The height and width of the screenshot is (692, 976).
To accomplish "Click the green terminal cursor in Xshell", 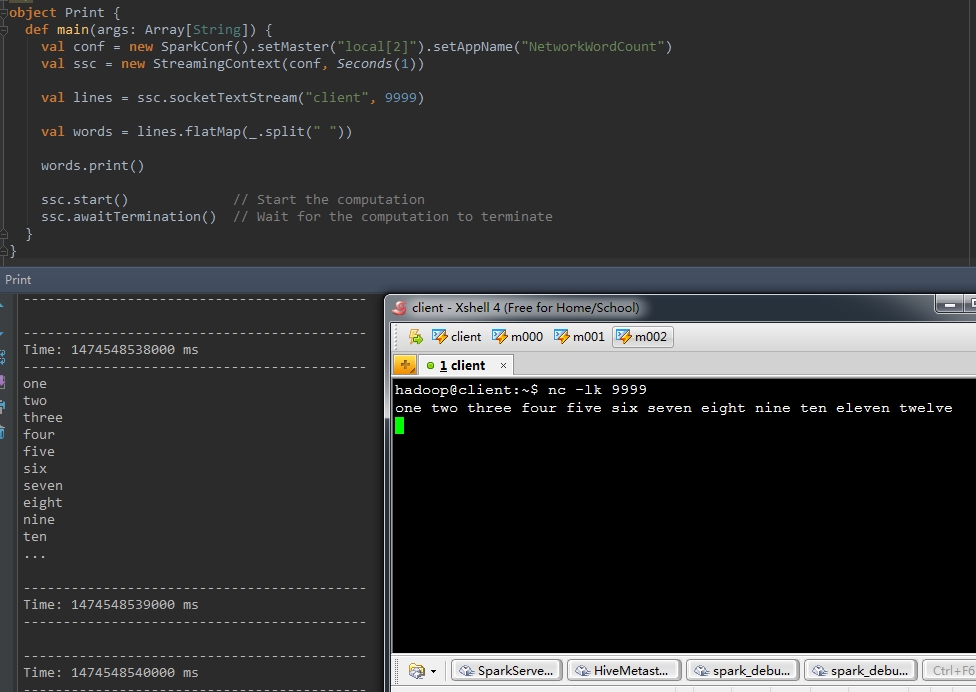I will [x=400, y=426].
